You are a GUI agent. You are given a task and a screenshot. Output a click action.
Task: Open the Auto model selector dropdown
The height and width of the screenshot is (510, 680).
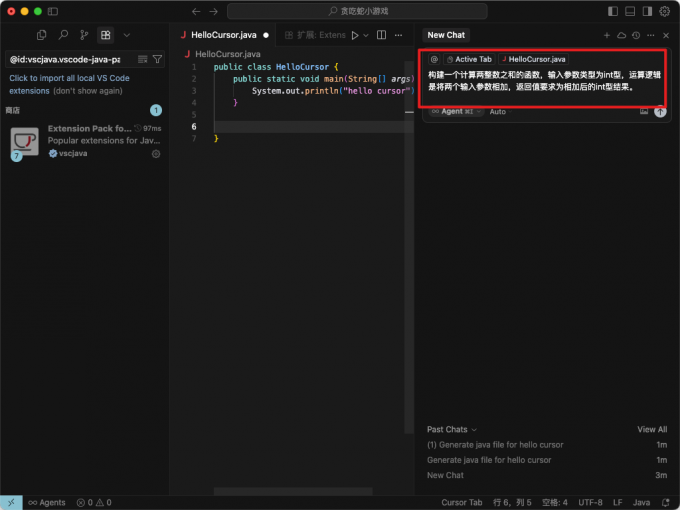pos(498,112)
